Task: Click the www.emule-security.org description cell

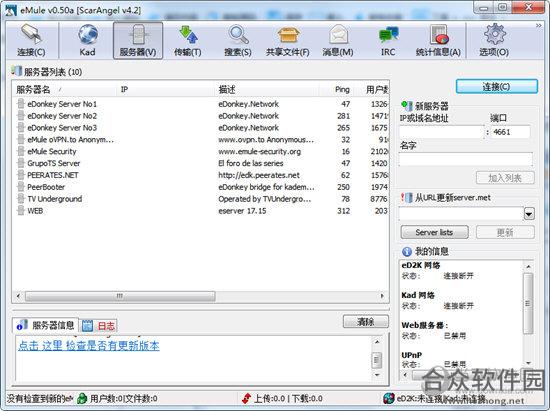Action: click(x=260, y=151)
